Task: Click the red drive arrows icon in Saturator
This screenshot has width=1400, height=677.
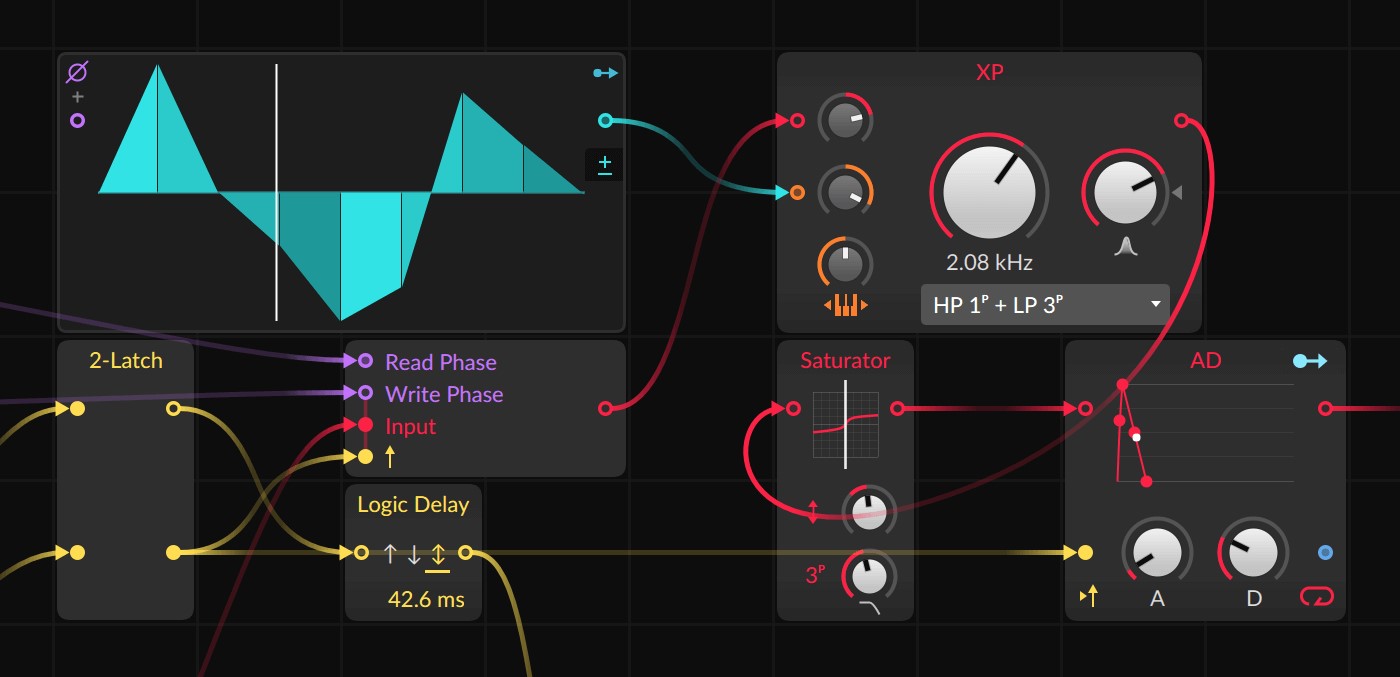Action: [x=813, y=511]
